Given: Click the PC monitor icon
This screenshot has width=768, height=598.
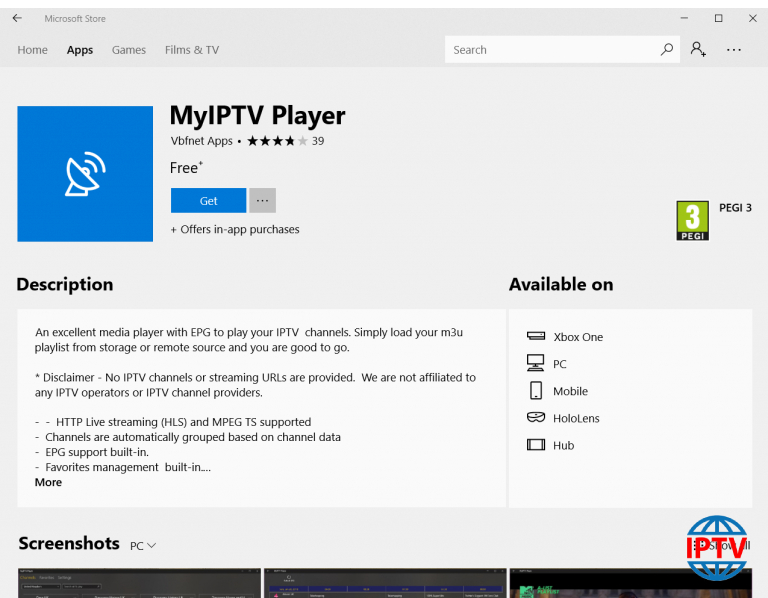Looking at the screenshot, I should (535, 363).
